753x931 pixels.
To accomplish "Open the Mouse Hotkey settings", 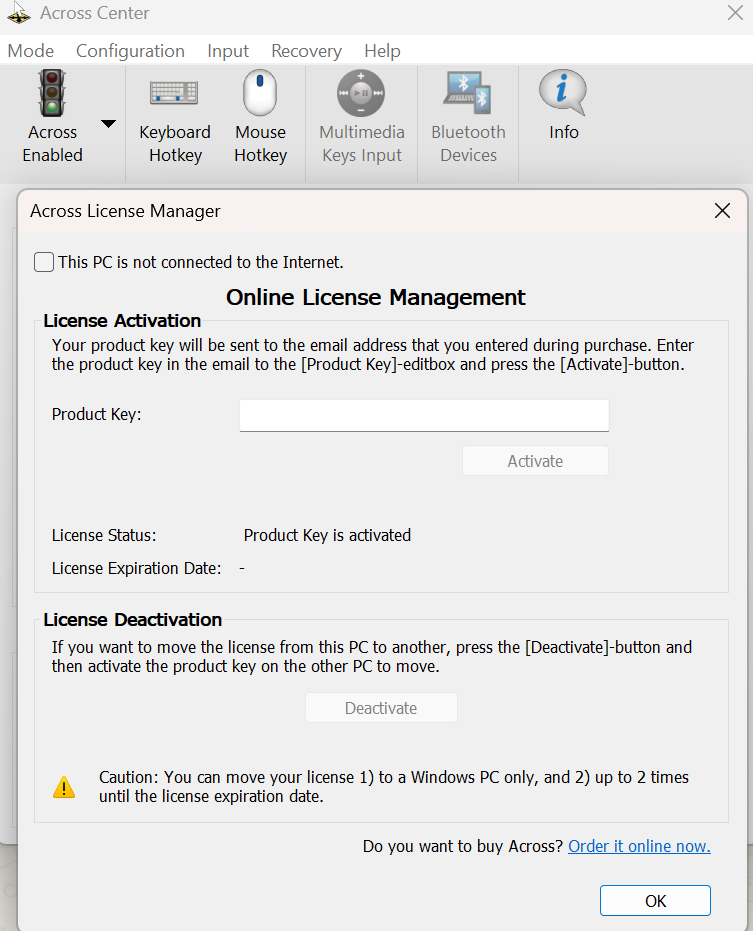I will 260,118.
